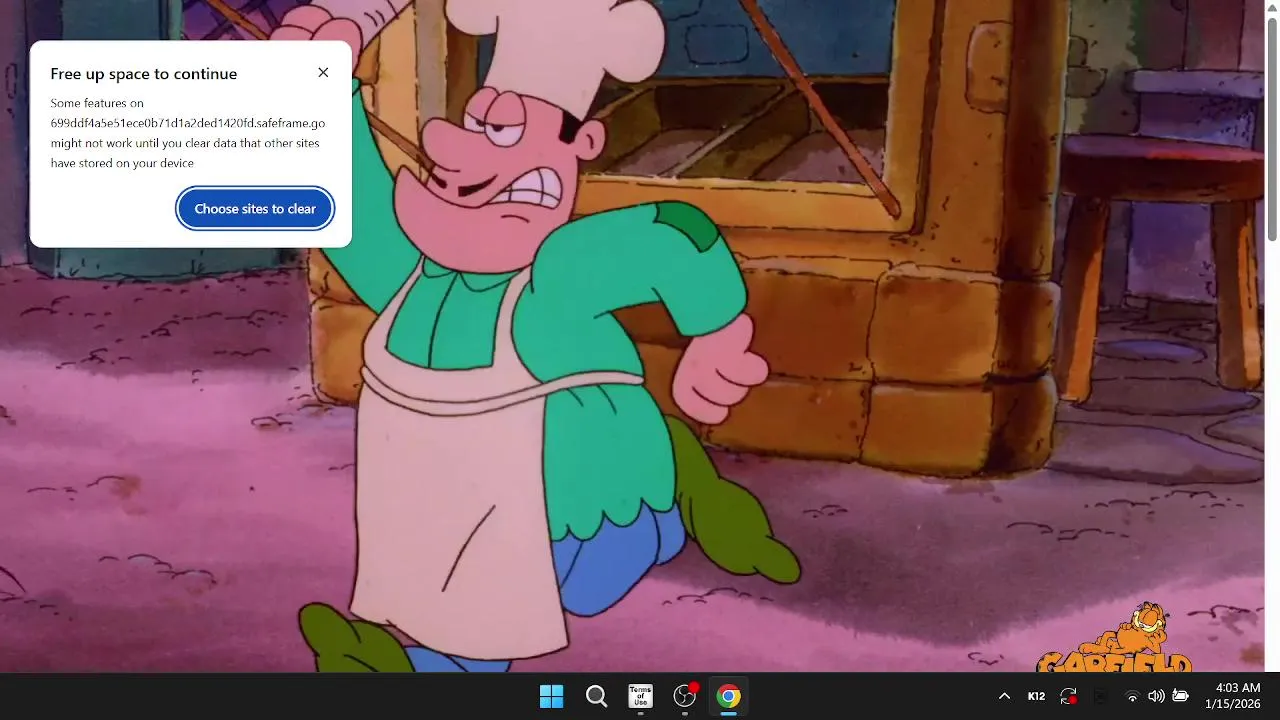
Task: Open OBS Studio from the taskbar
Action: pos(685,696)
